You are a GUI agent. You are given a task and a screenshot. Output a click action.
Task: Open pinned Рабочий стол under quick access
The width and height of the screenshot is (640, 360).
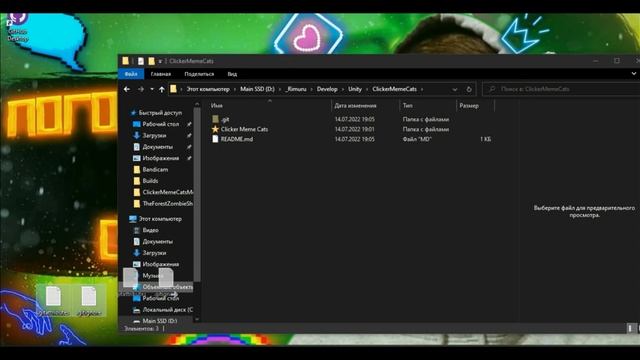point(160,124)
